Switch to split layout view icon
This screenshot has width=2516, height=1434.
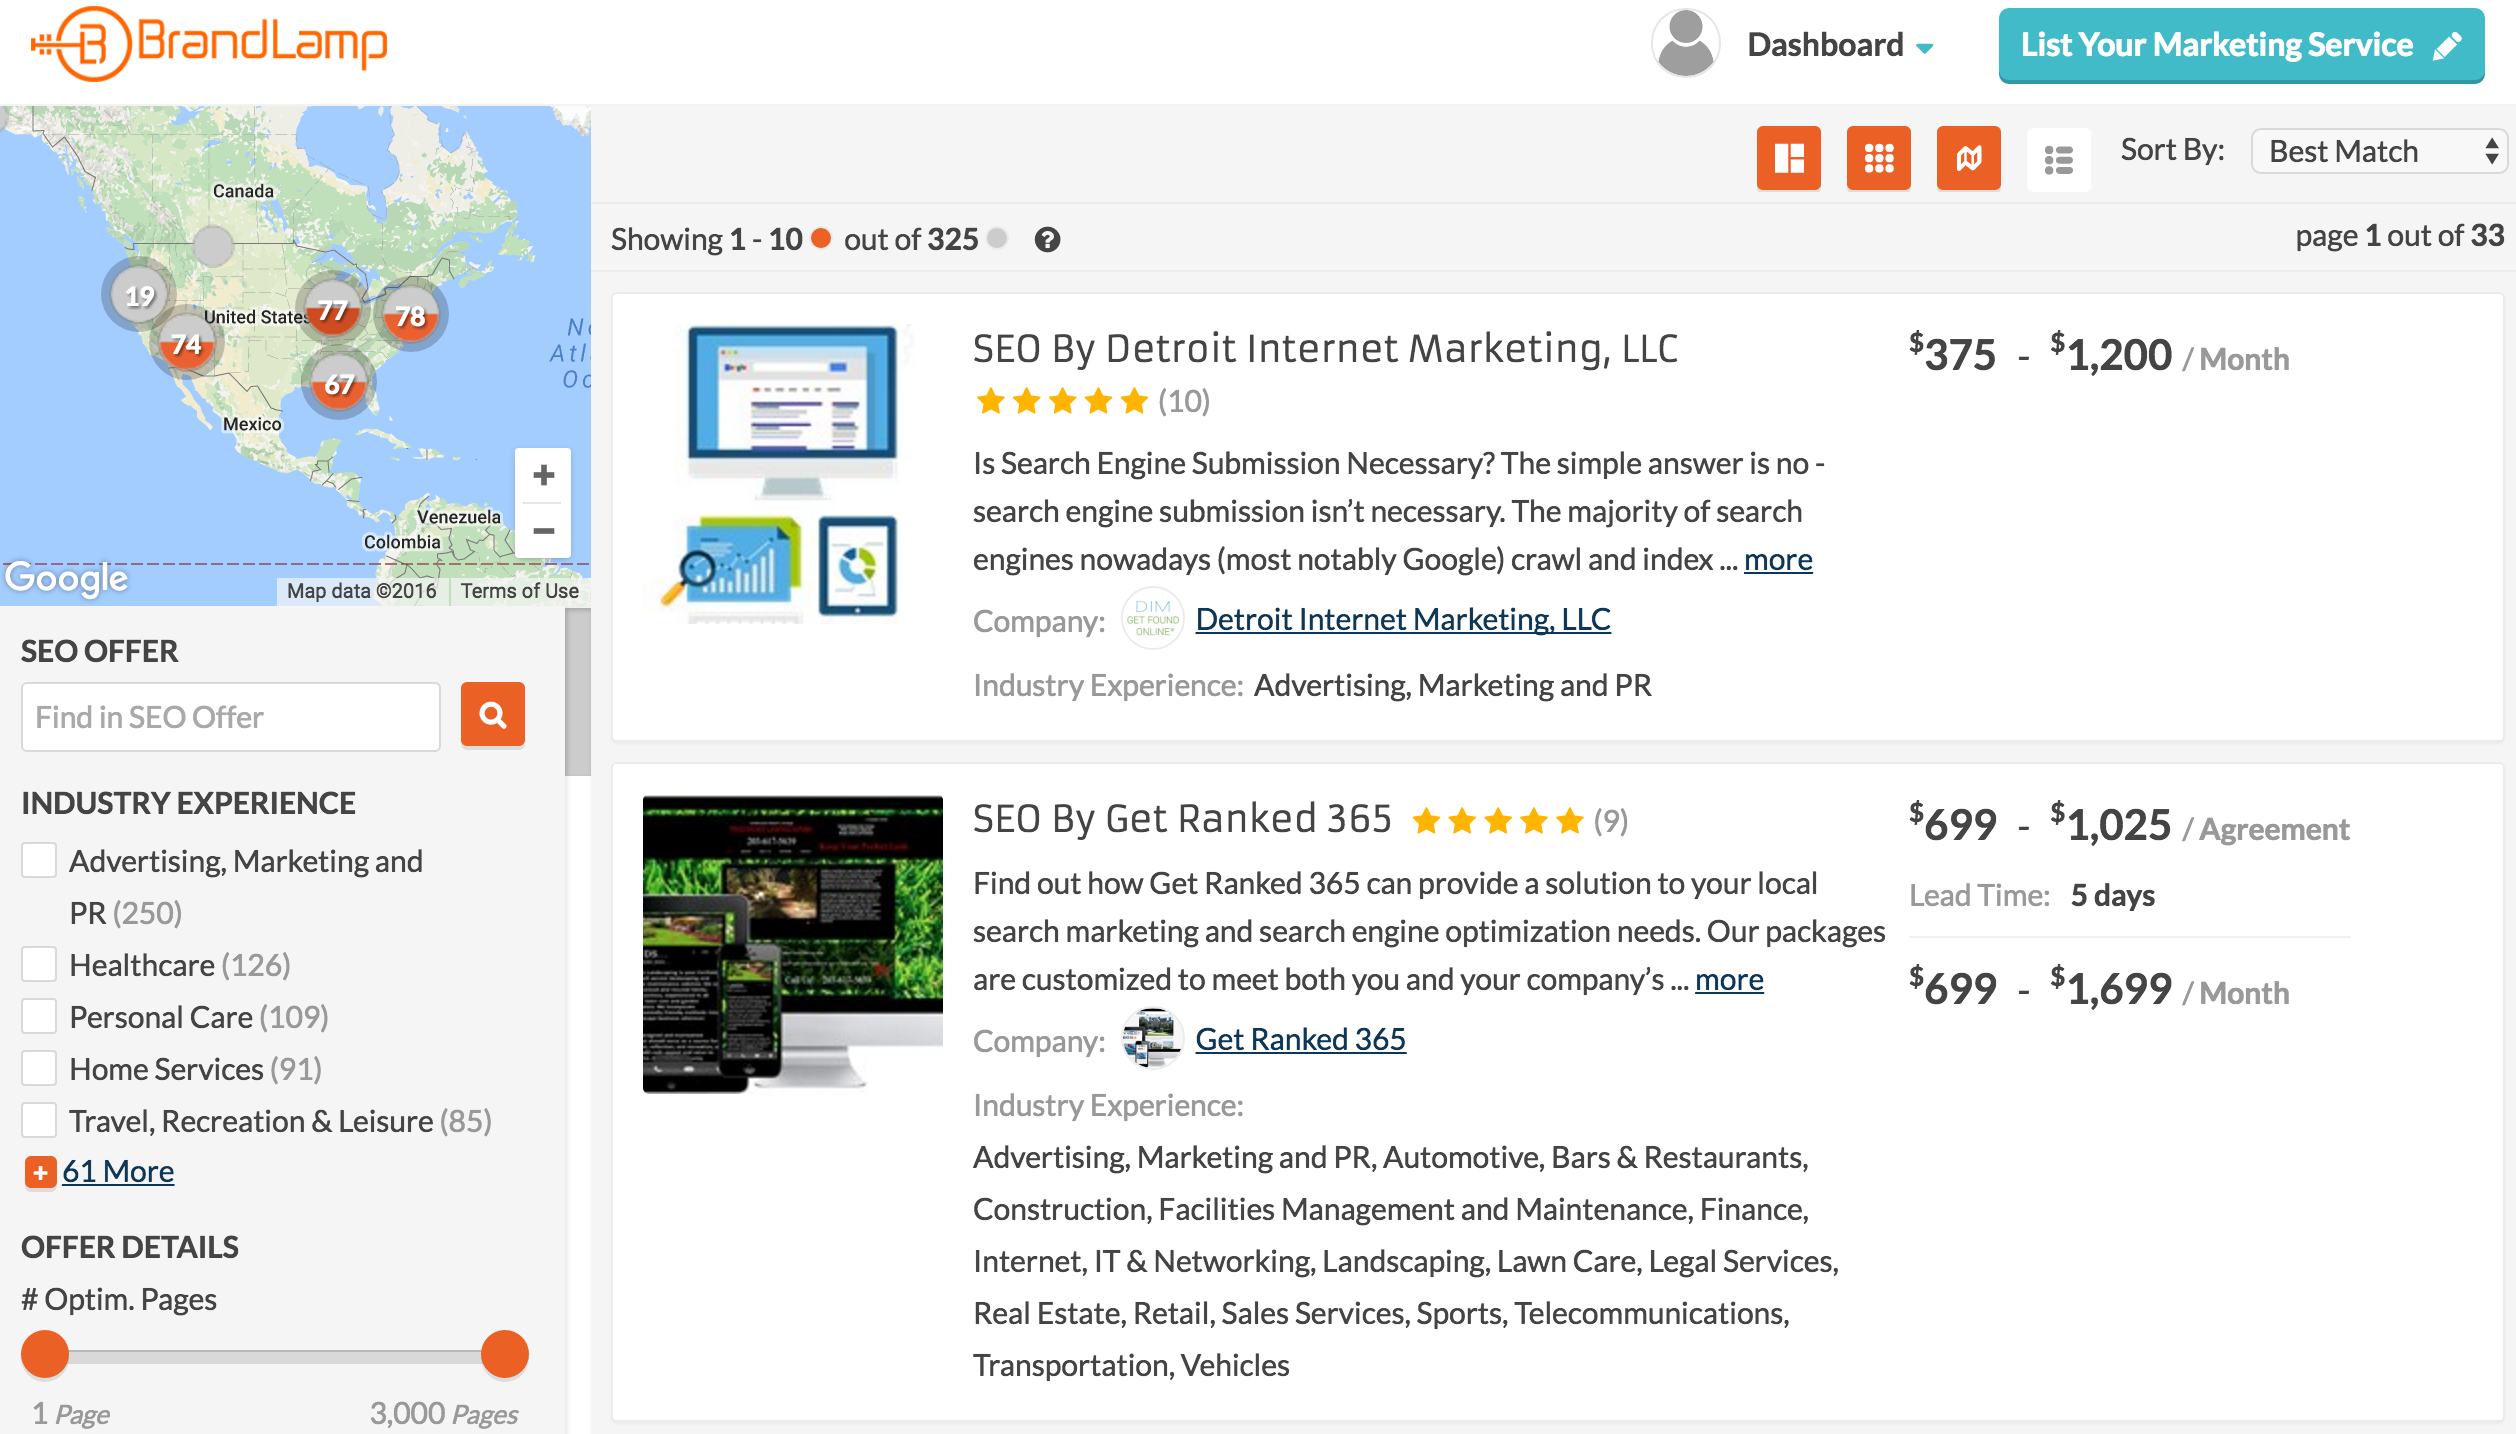1788,158
